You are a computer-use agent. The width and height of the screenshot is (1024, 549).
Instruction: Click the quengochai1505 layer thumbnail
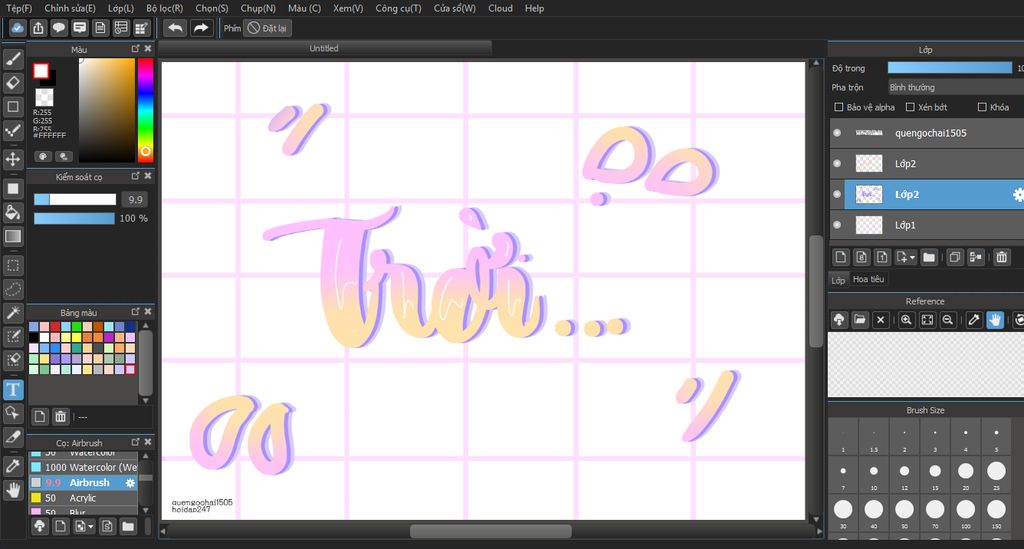869,133
